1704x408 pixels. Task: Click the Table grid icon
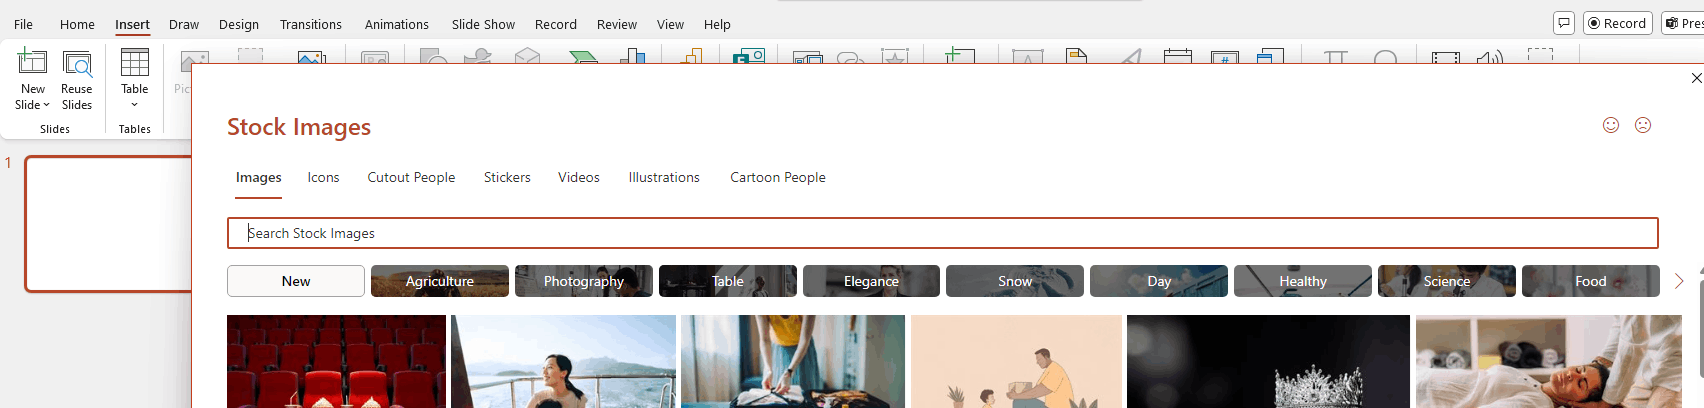click(x=134, y=62)
